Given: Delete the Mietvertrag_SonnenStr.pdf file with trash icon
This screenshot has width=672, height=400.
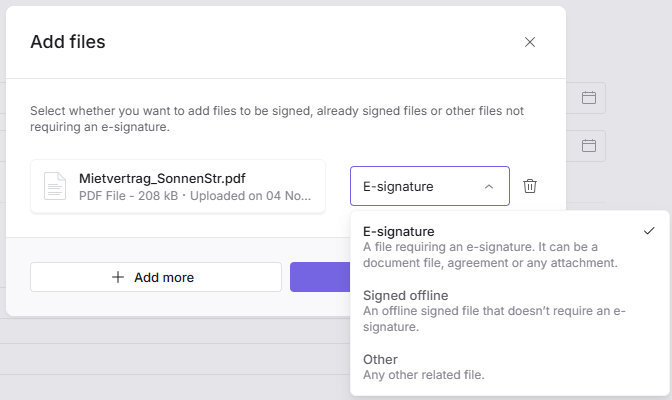Looking at the screenshot, I should click(530, 186).
